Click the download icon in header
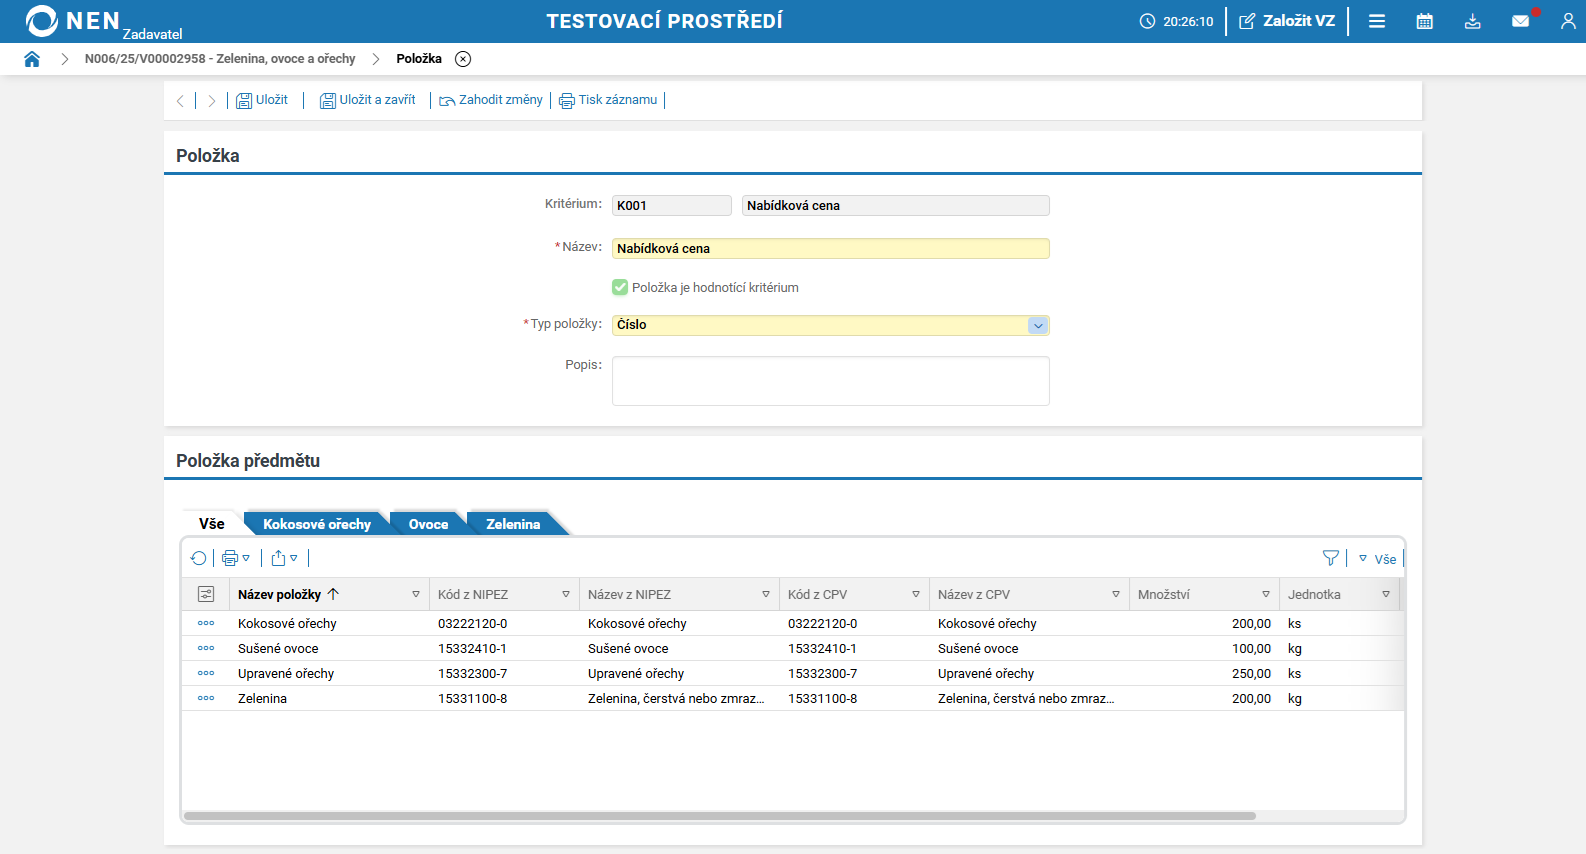The image size is (1586, 854). (x=1472, y=21)
